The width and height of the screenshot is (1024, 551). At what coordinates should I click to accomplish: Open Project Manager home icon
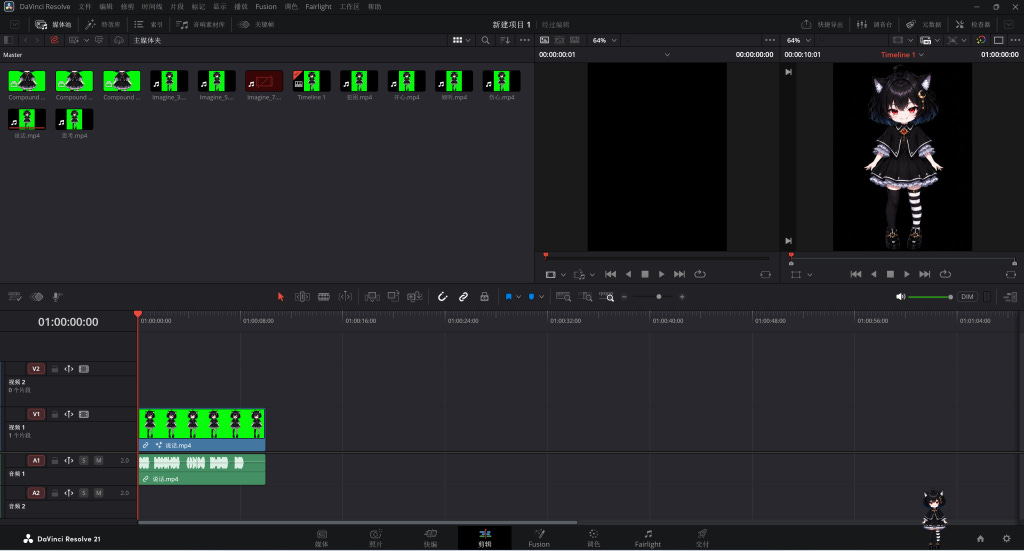coord(980,539)
